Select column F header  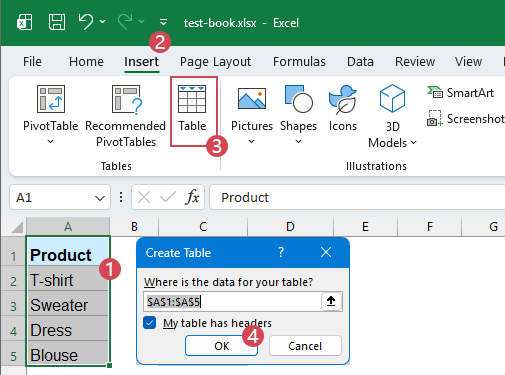click(430, 227)
